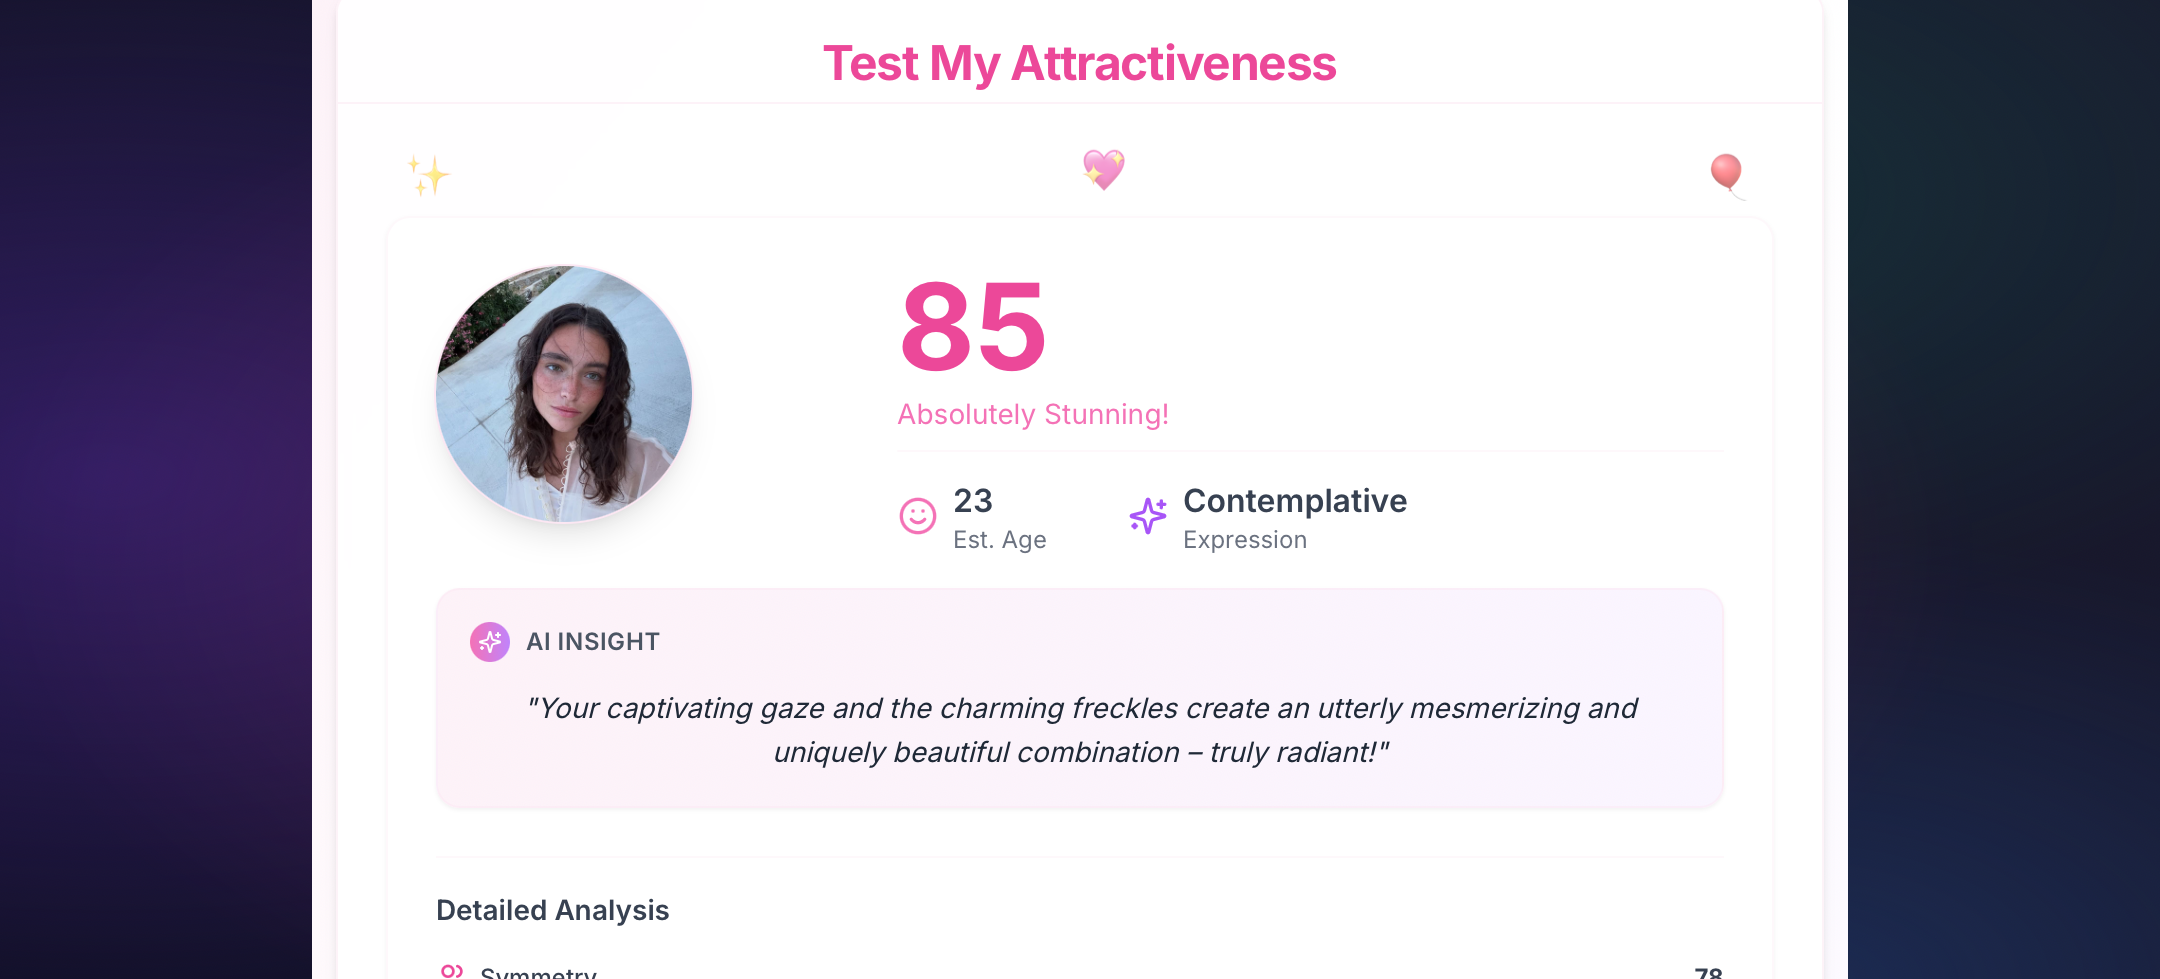Click the round AI Insight sparkle badge

point(490,642)
